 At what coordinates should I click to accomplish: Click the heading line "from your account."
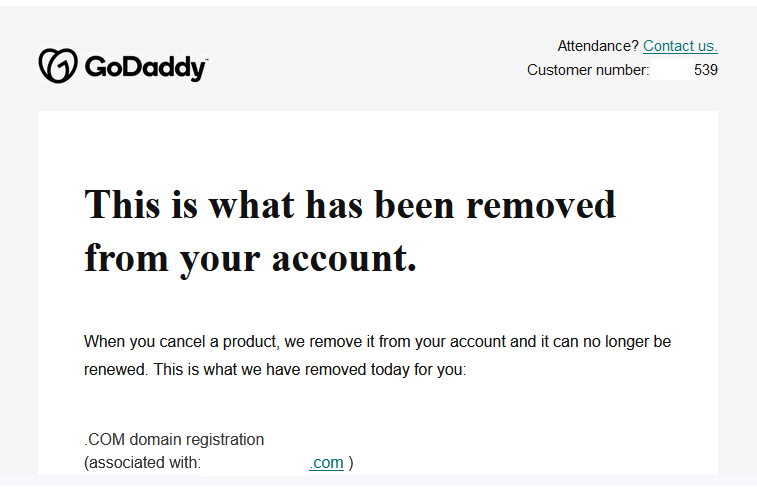pyautogui.click(x=250, y=258)
